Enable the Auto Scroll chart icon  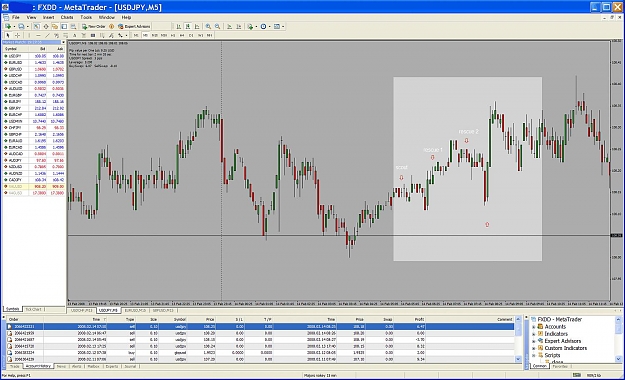click(x=229, y=26)
